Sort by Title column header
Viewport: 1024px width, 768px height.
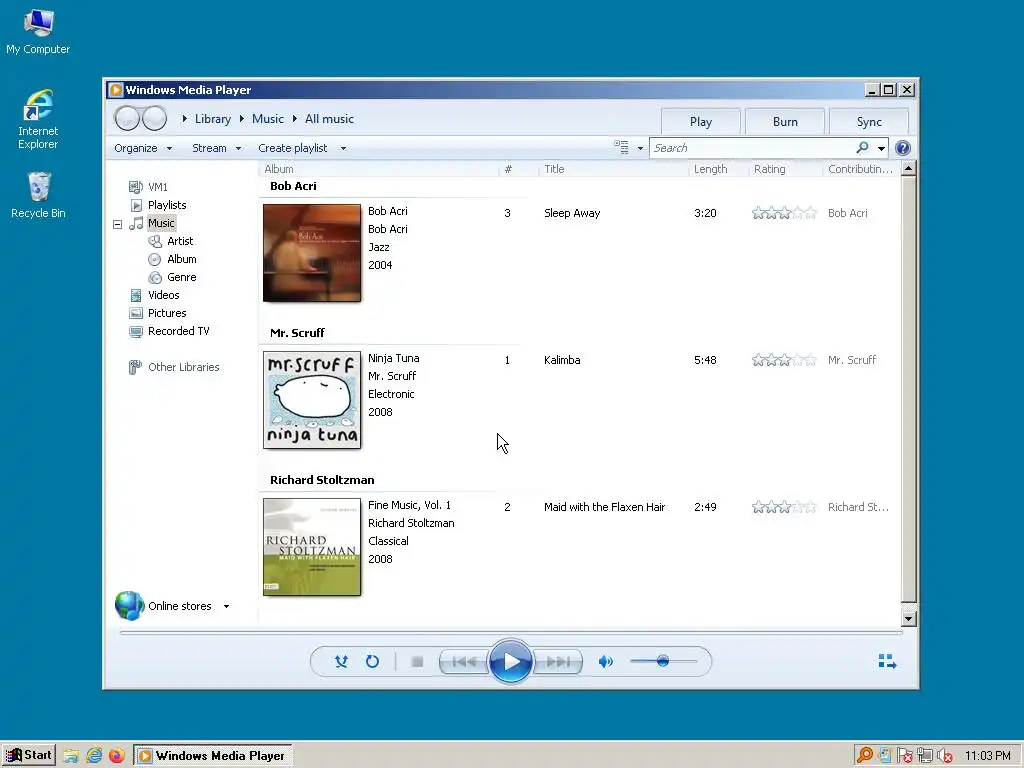coord(613,169)
